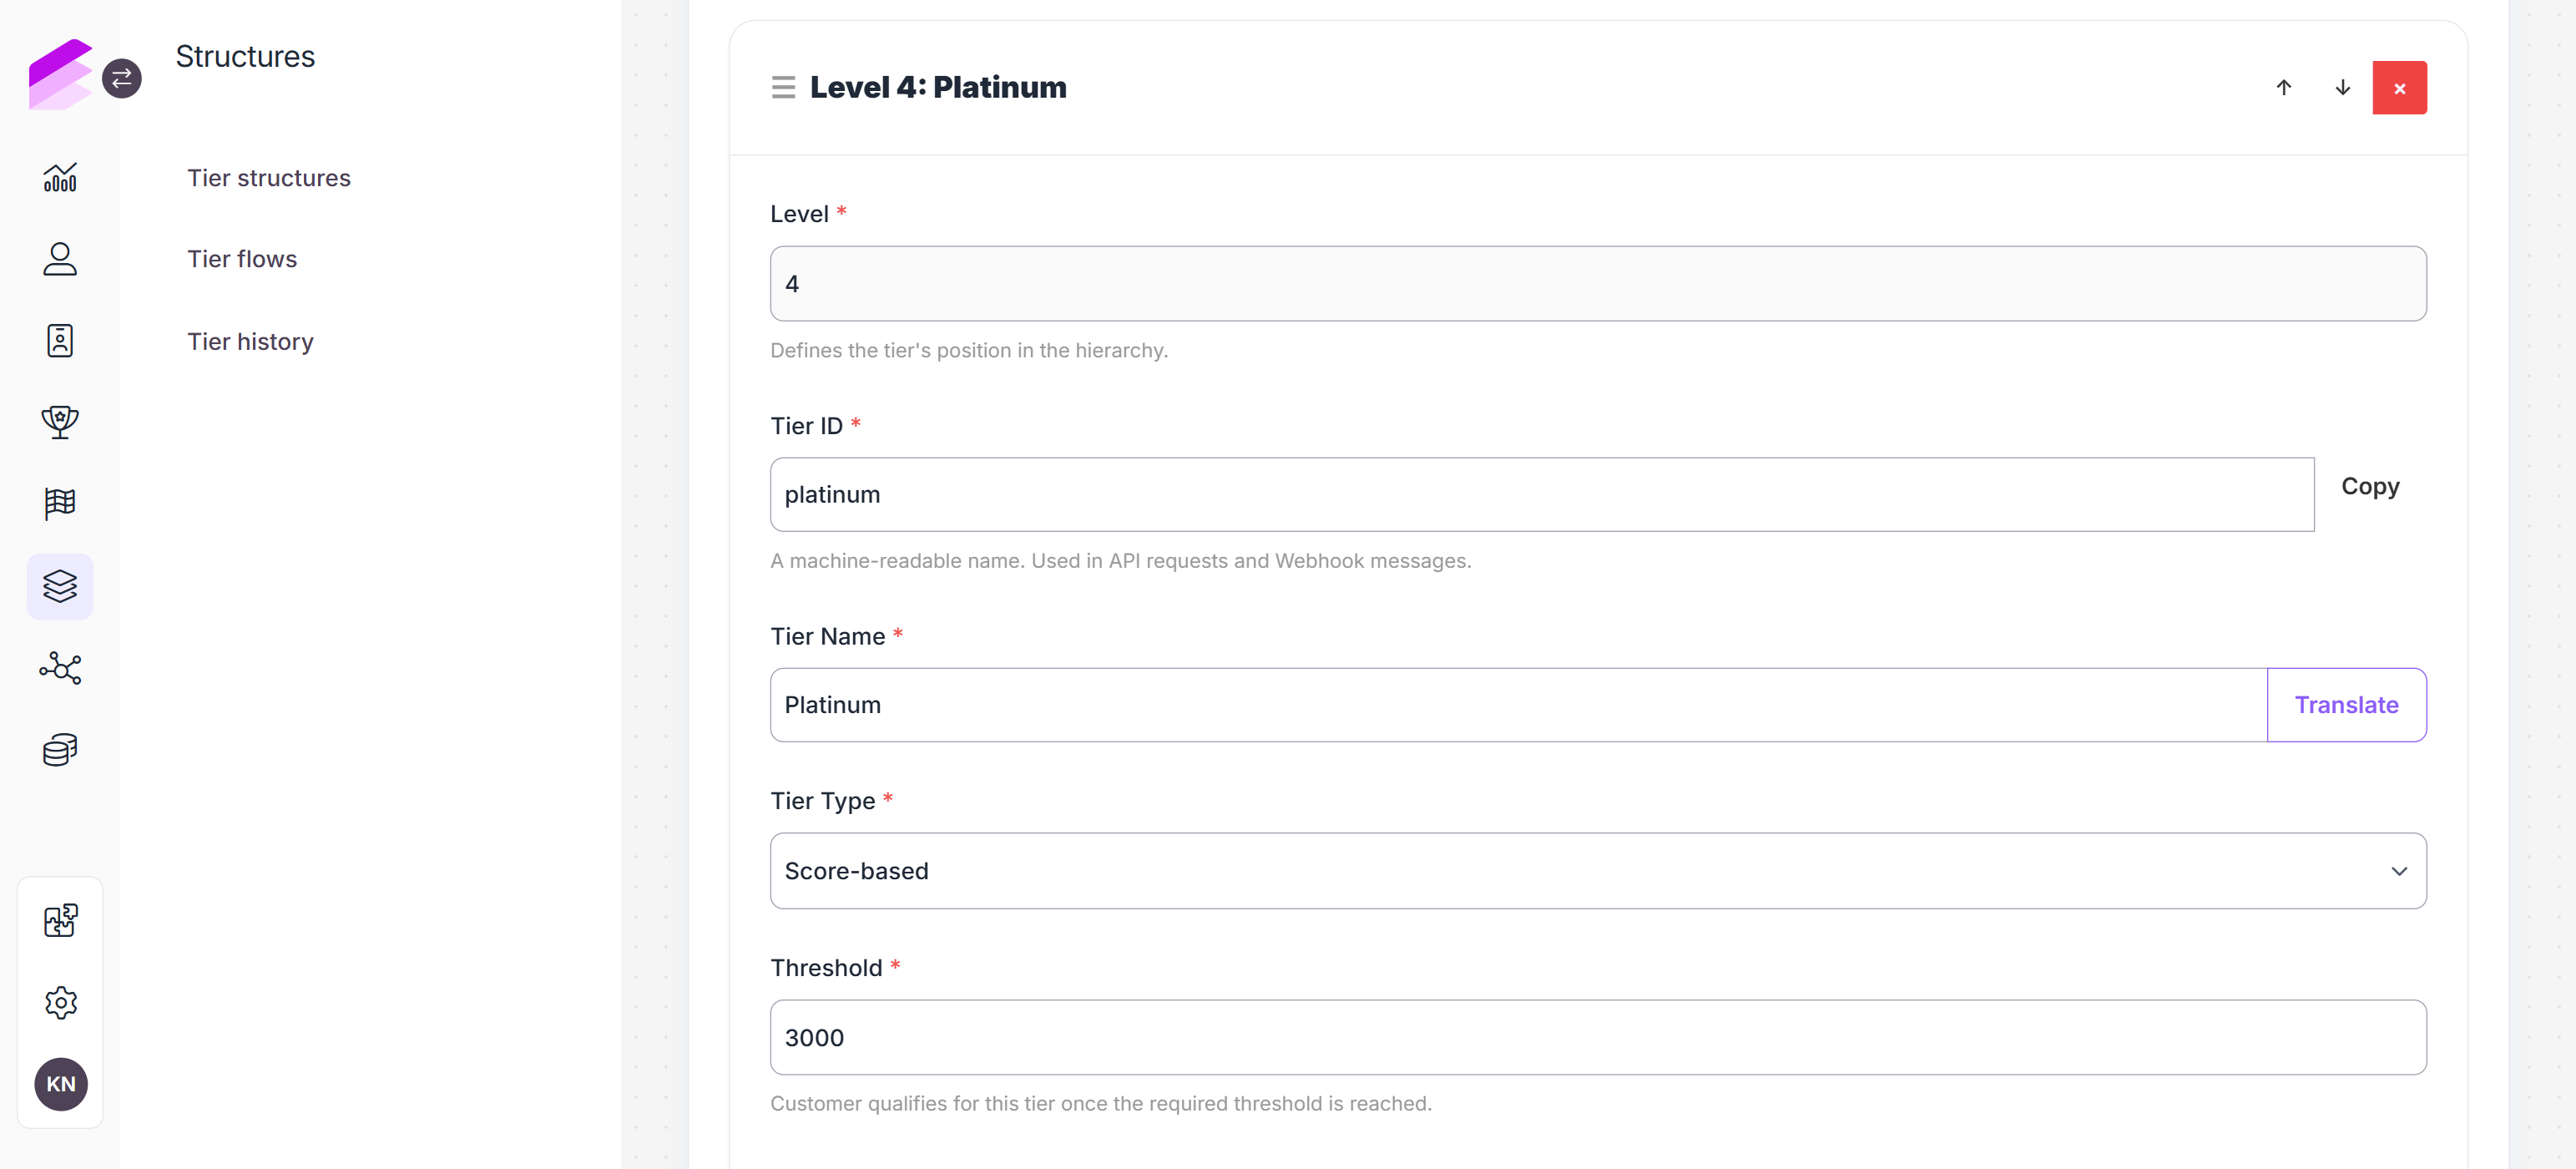Select the stacked layers tiers icon
Viewport: 2576px width, 1169px height.
coord(60,586)
